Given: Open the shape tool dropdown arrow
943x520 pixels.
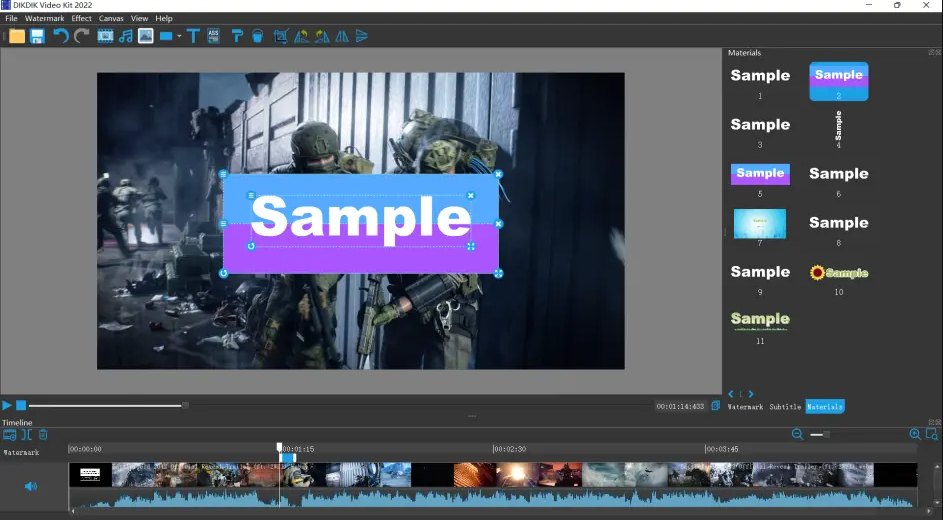Looking at the screenshot, I should point(179,37).
